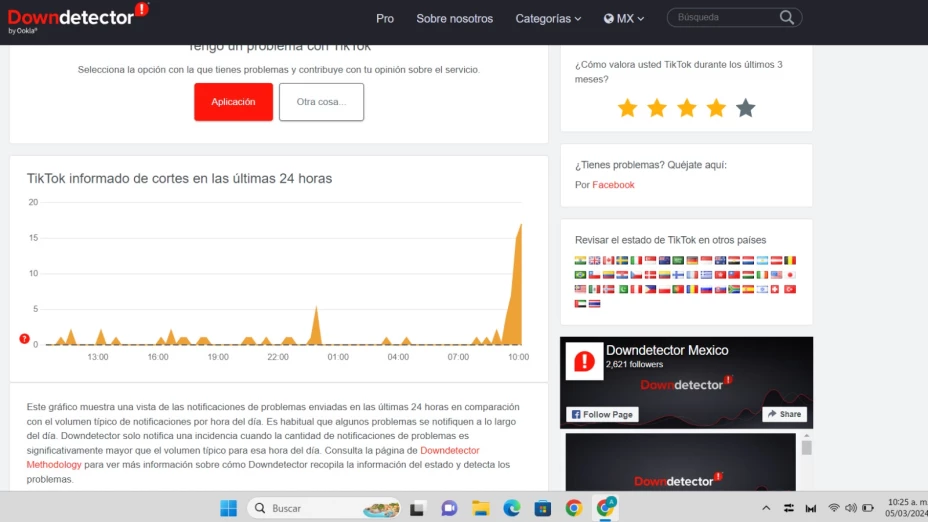
Task: Go to Sobre nosotros page
Action: point(455,18)
